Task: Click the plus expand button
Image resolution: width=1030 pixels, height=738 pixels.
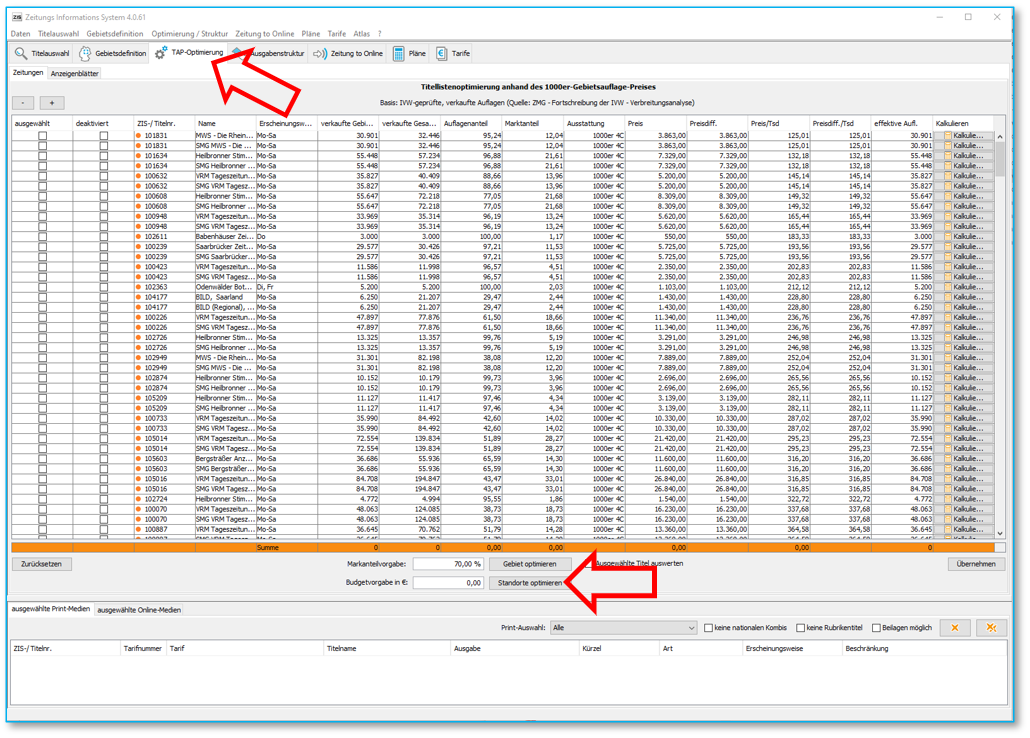Action: pyautogui.click(x=51, y=103)
